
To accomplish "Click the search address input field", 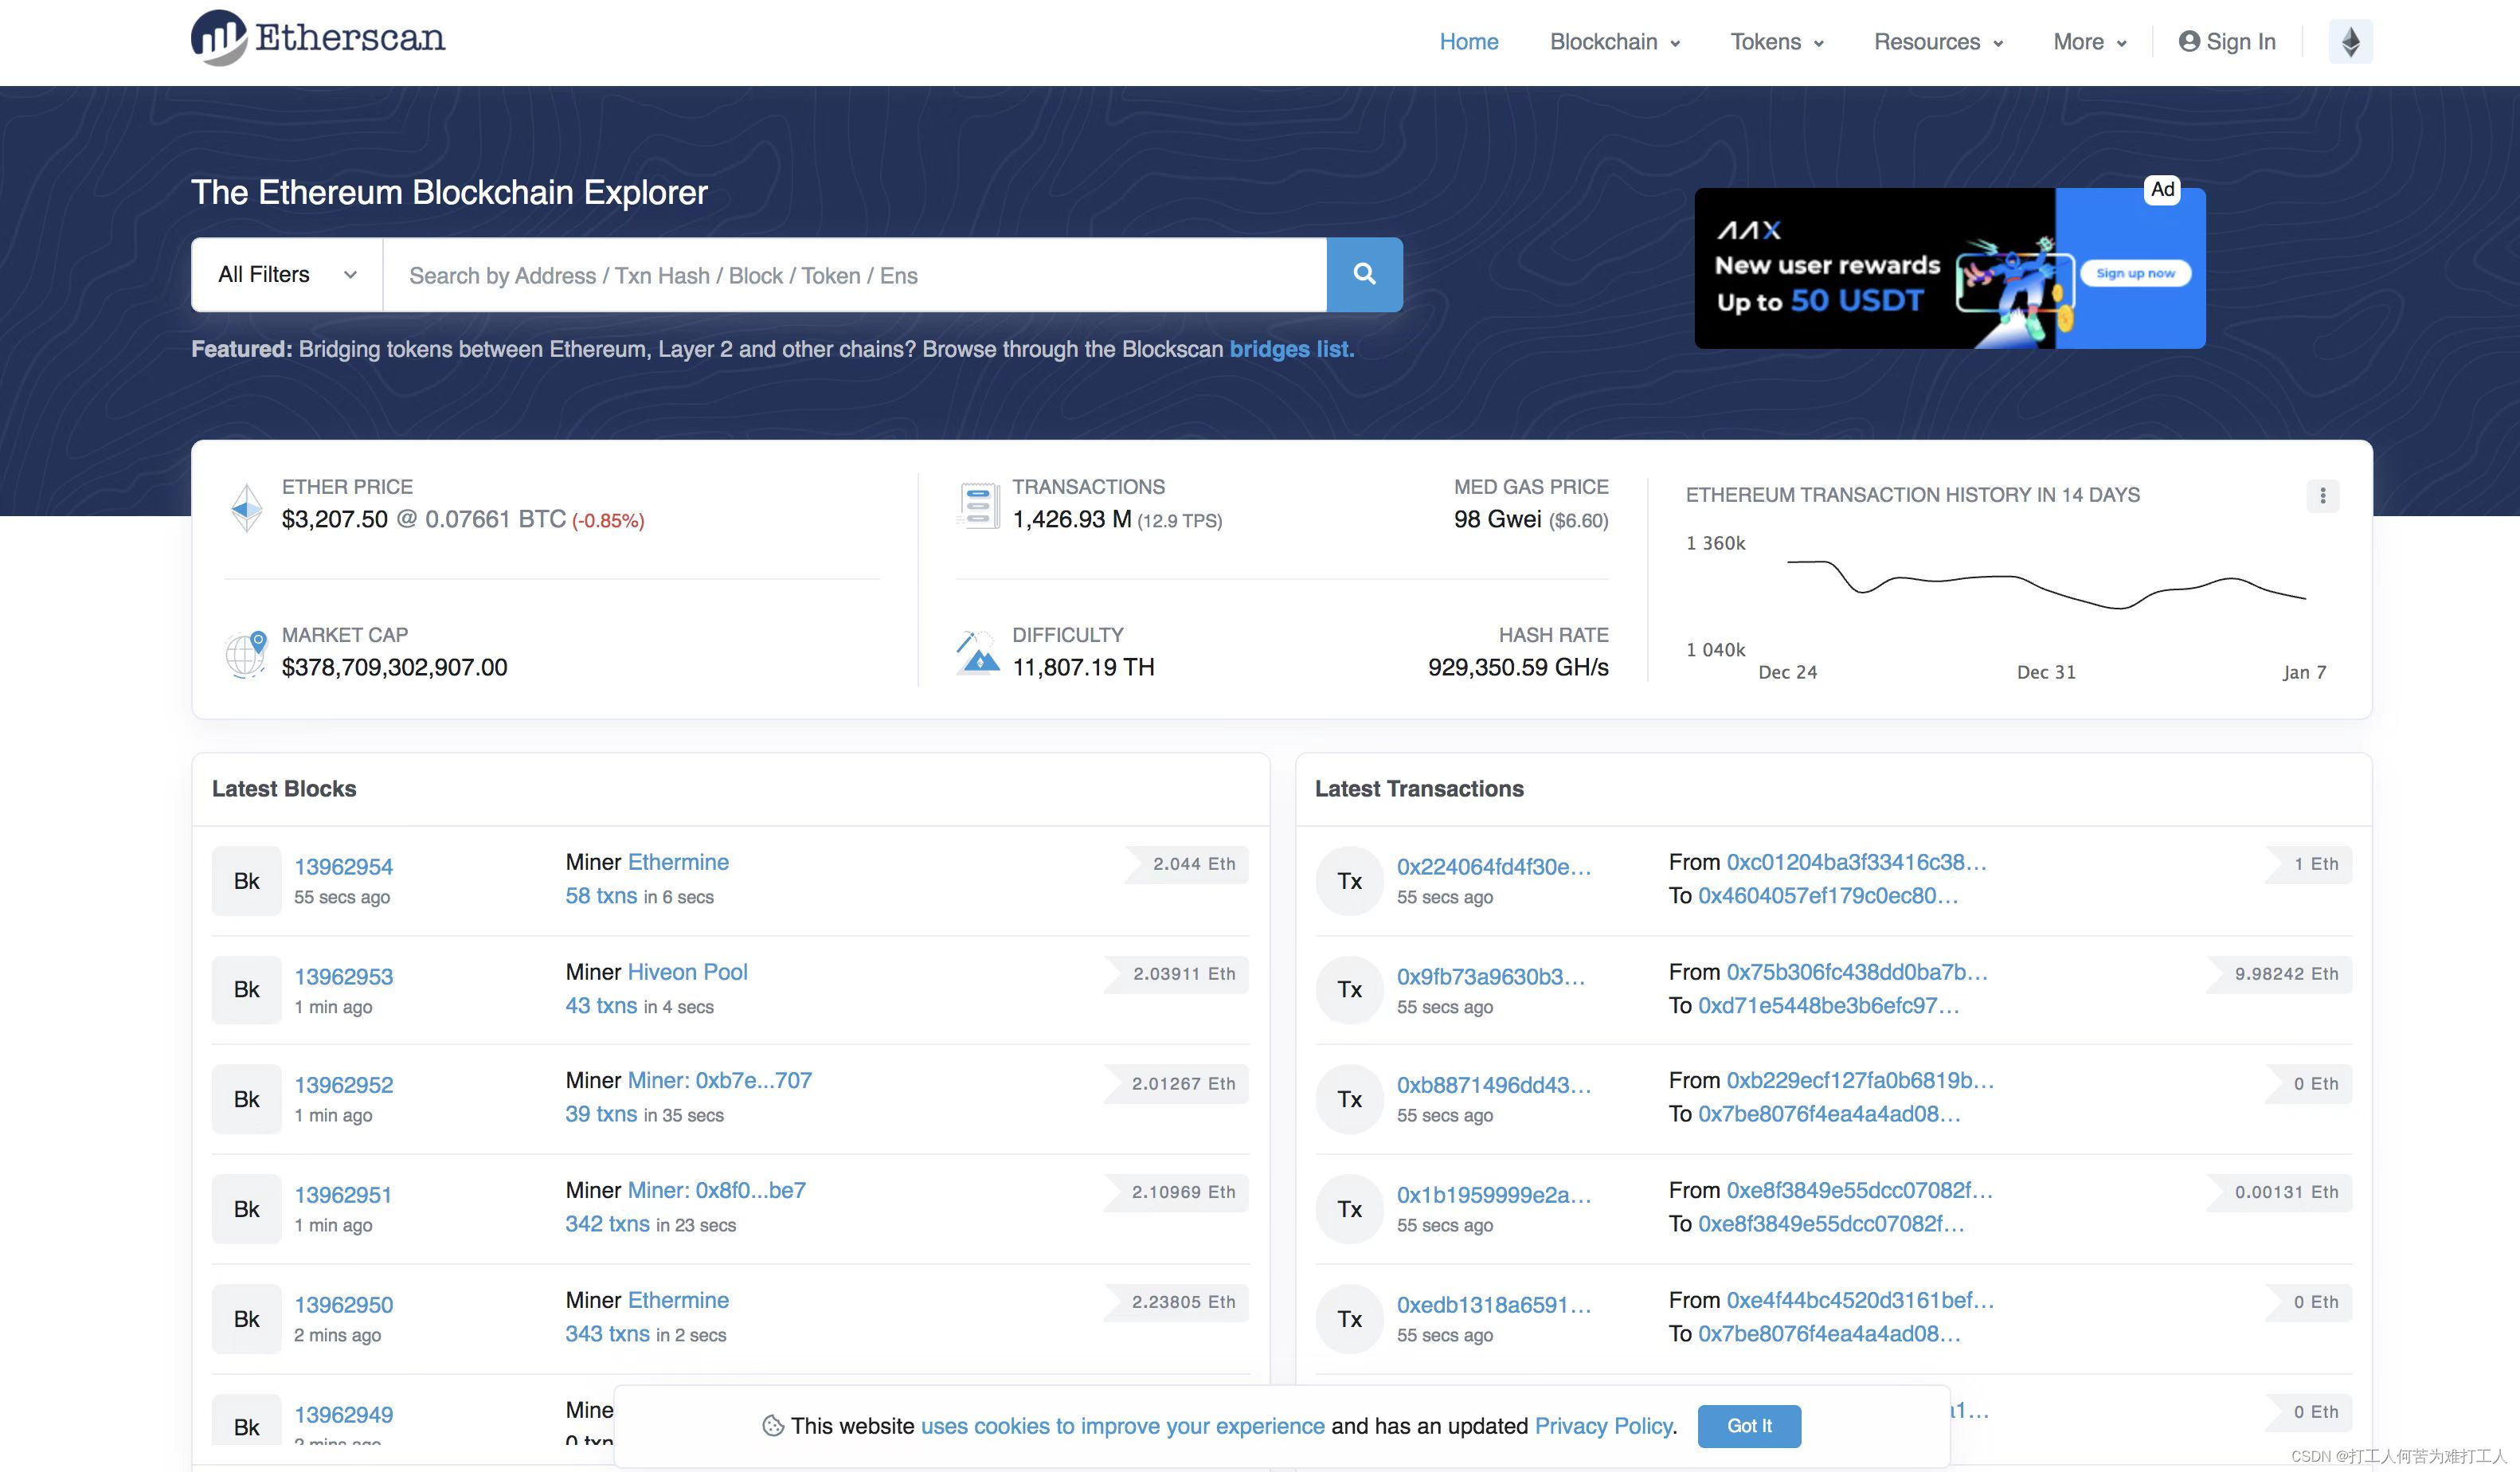I will 854,275.
